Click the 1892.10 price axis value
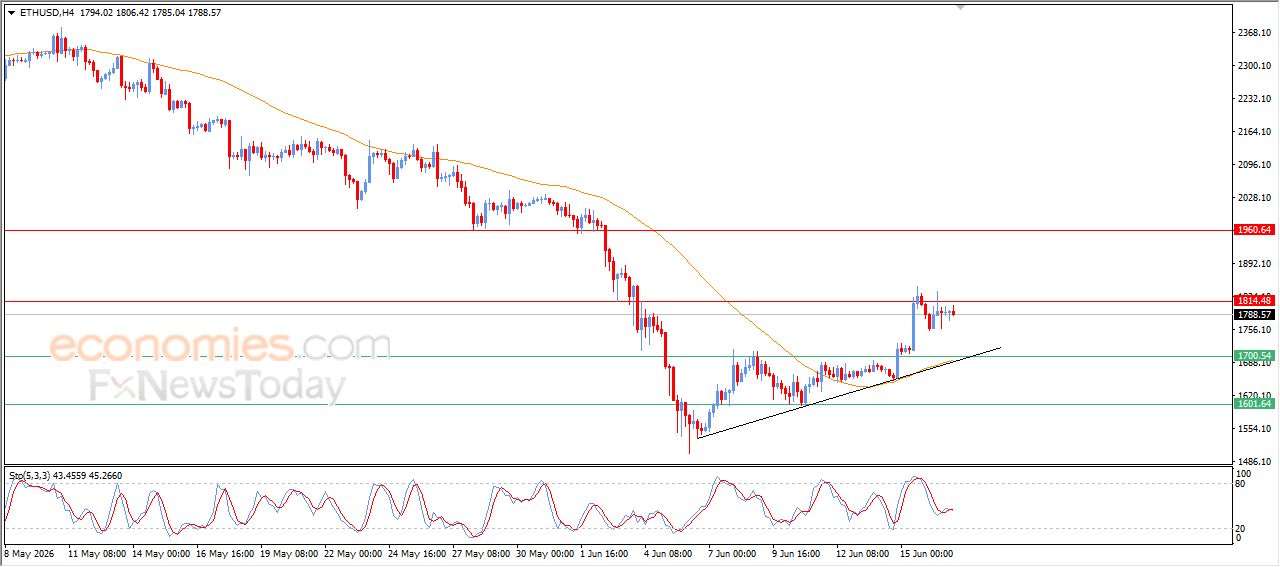The image size is (1280, 567). 1254,265
